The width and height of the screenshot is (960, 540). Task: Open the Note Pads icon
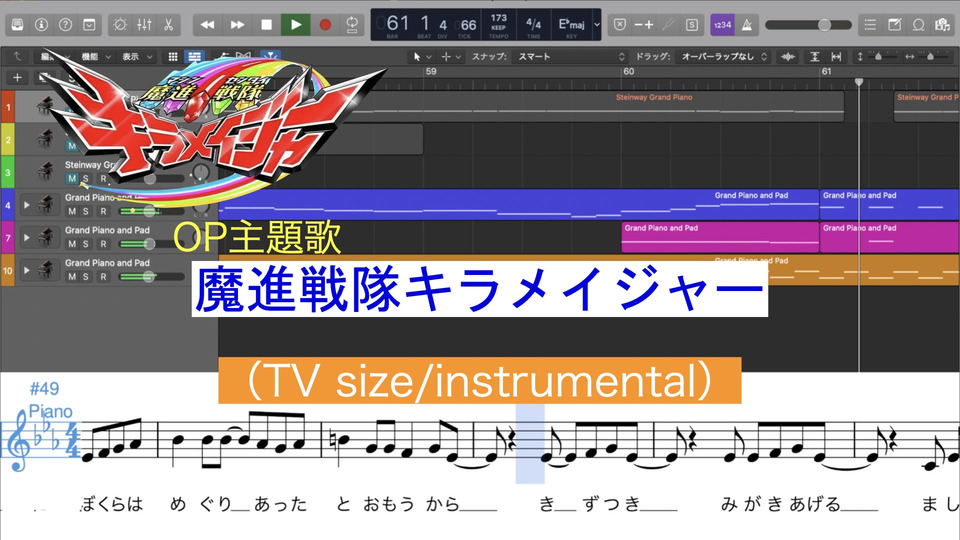[x=894, y=24]
